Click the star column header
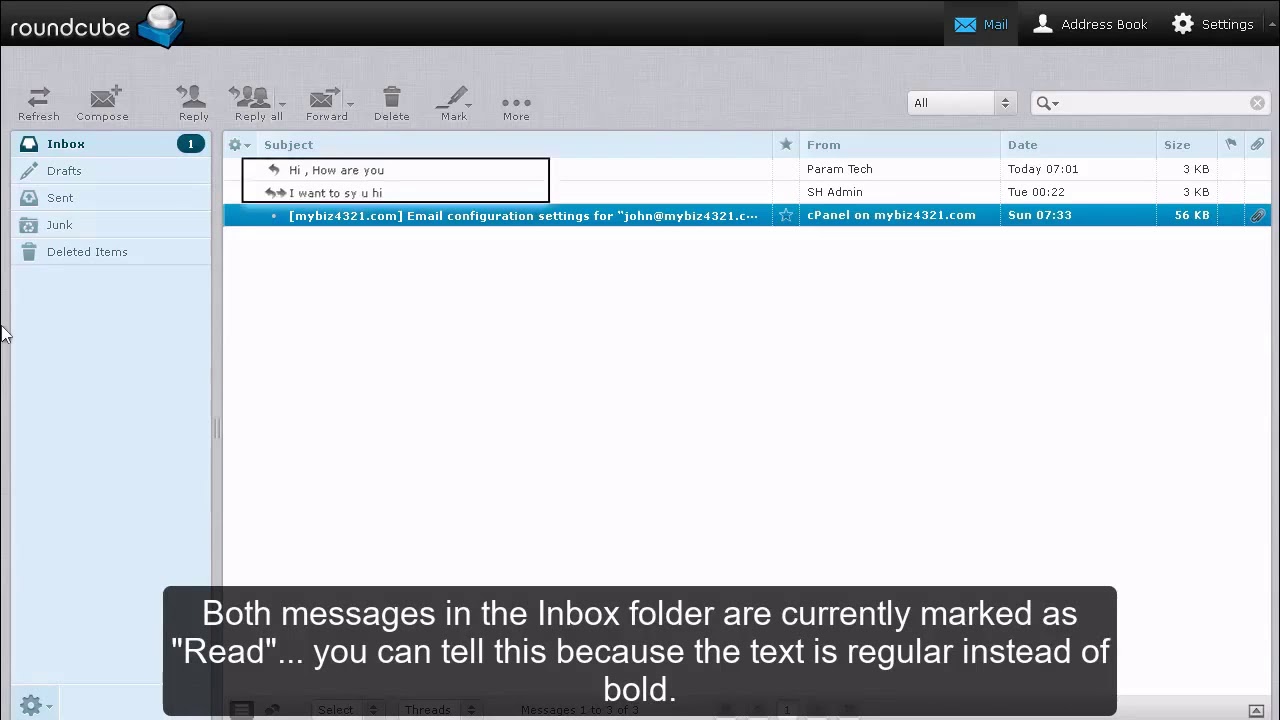This screenshot has height=720, width=1280. pyautogui.click(x=786, y=145)
